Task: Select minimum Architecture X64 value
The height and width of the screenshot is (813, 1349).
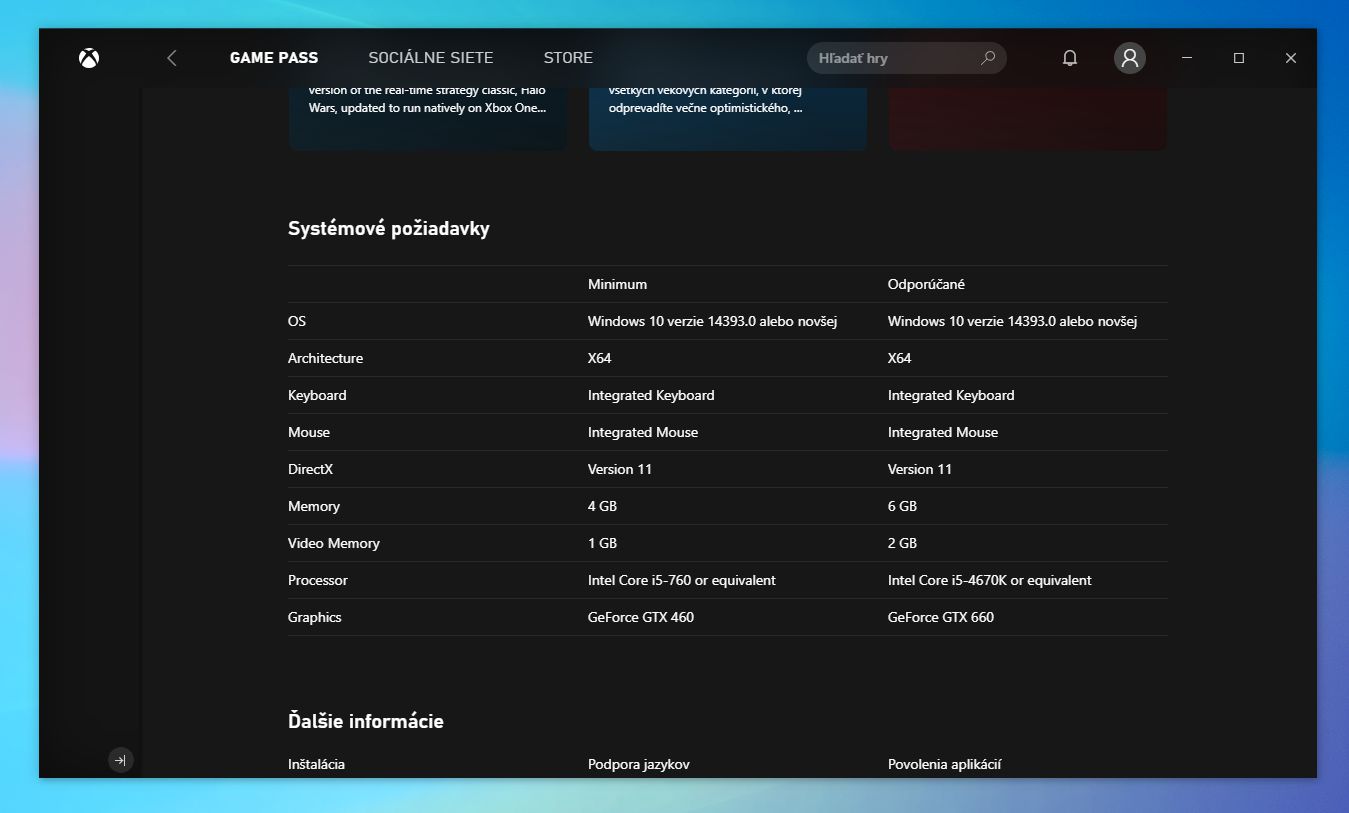Action: click(600, 358)
